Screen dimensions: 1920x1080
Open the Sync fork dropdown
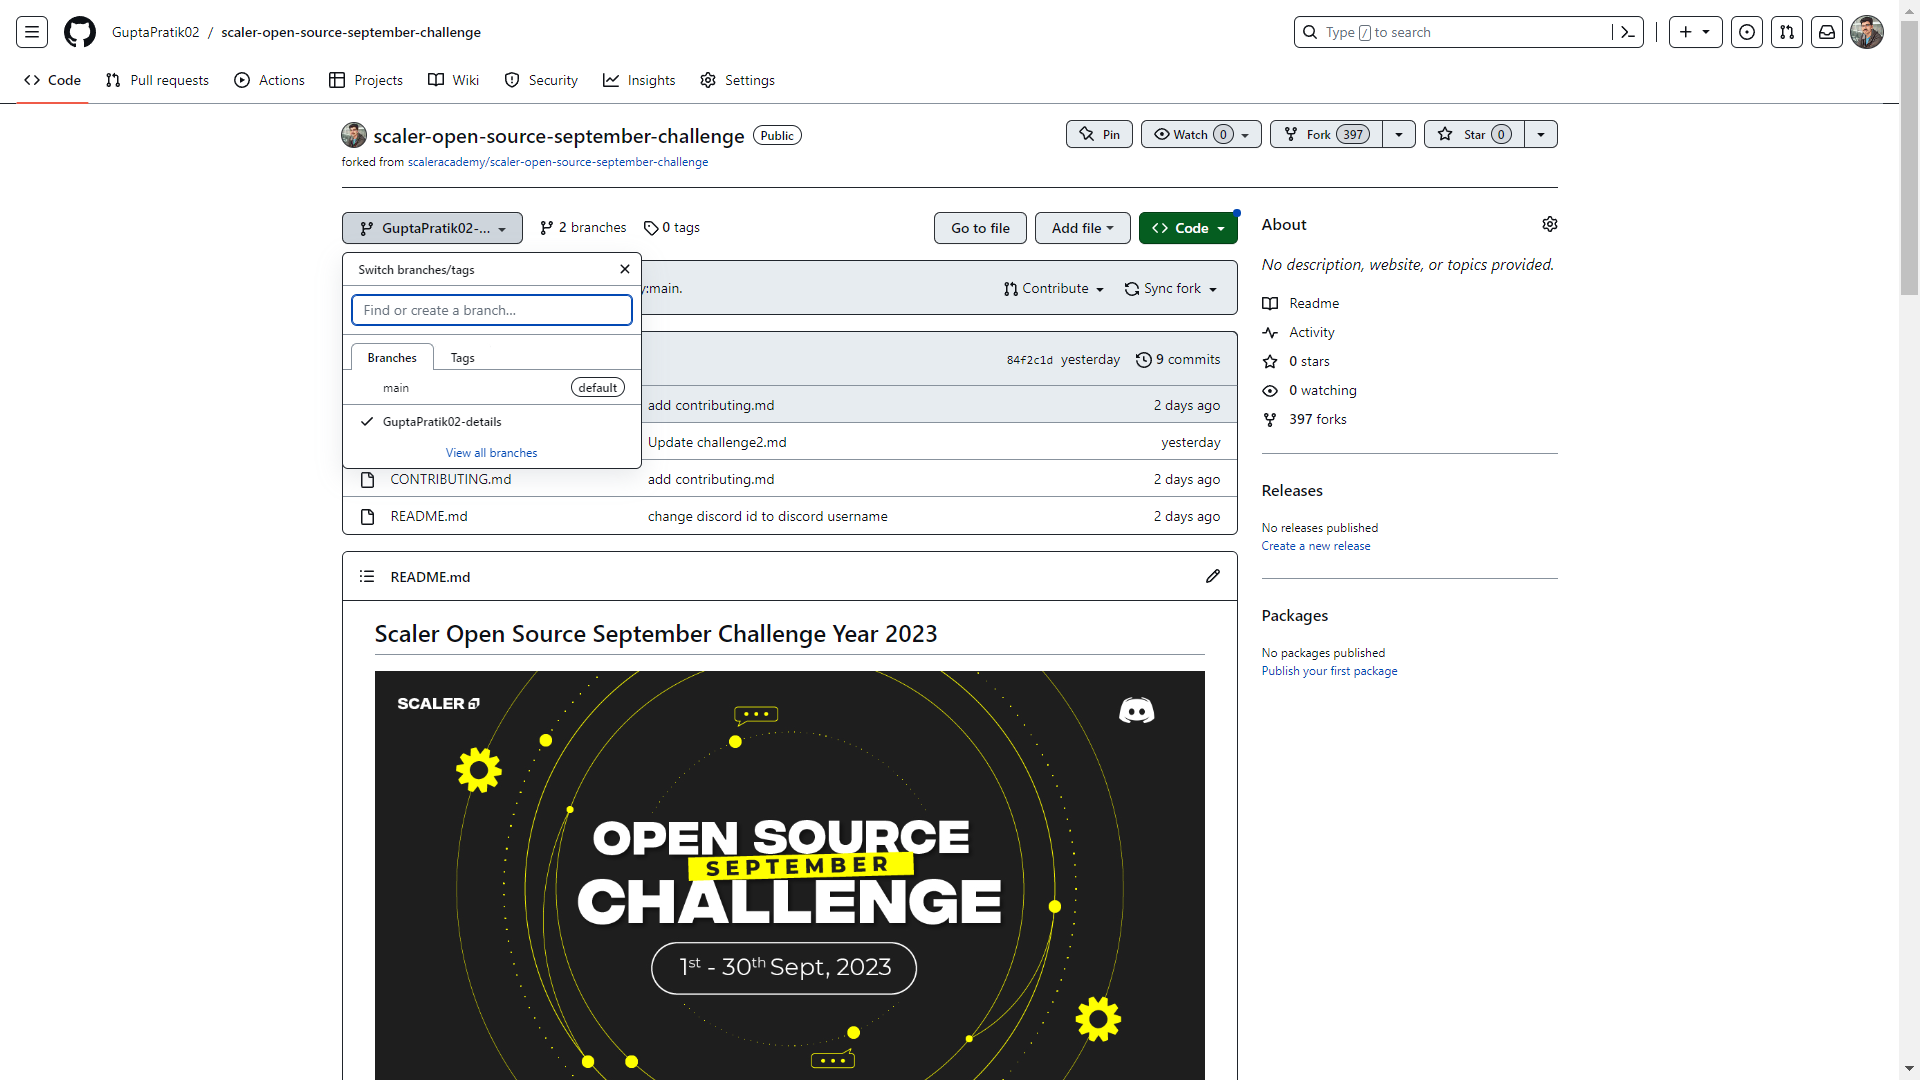pos(1171,288)
